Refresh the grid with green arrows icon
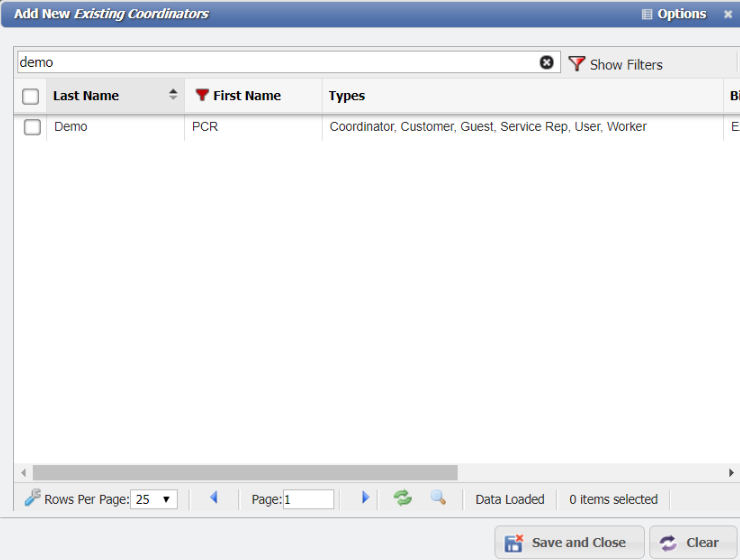This screenshot has height=560, width=740. click(x=403, y=498)
